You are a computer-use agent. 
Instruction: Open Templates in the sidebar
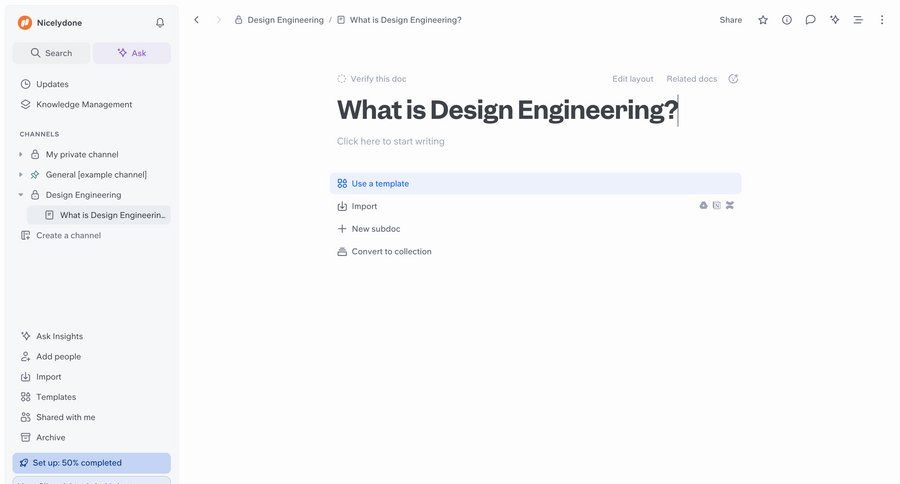56,397
